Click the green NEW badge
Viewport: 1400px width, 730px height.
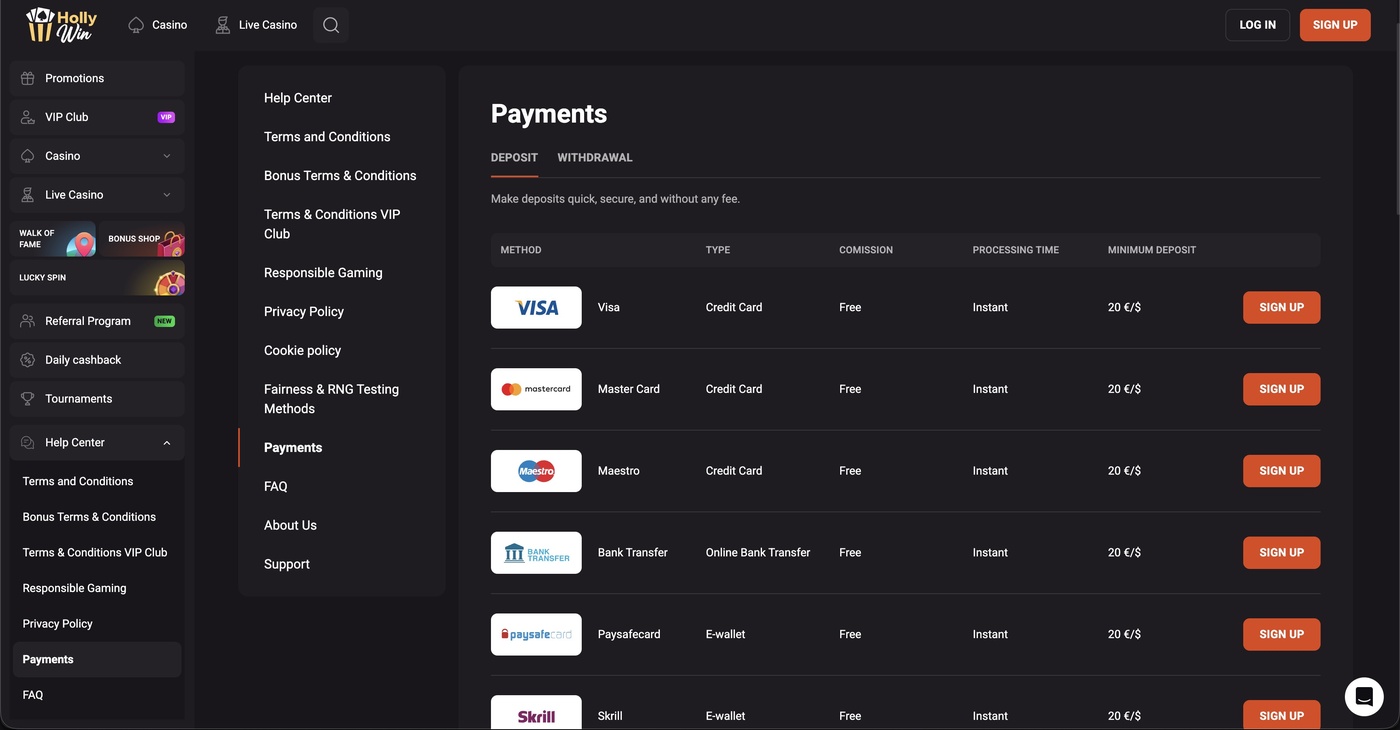coord(165,321)
